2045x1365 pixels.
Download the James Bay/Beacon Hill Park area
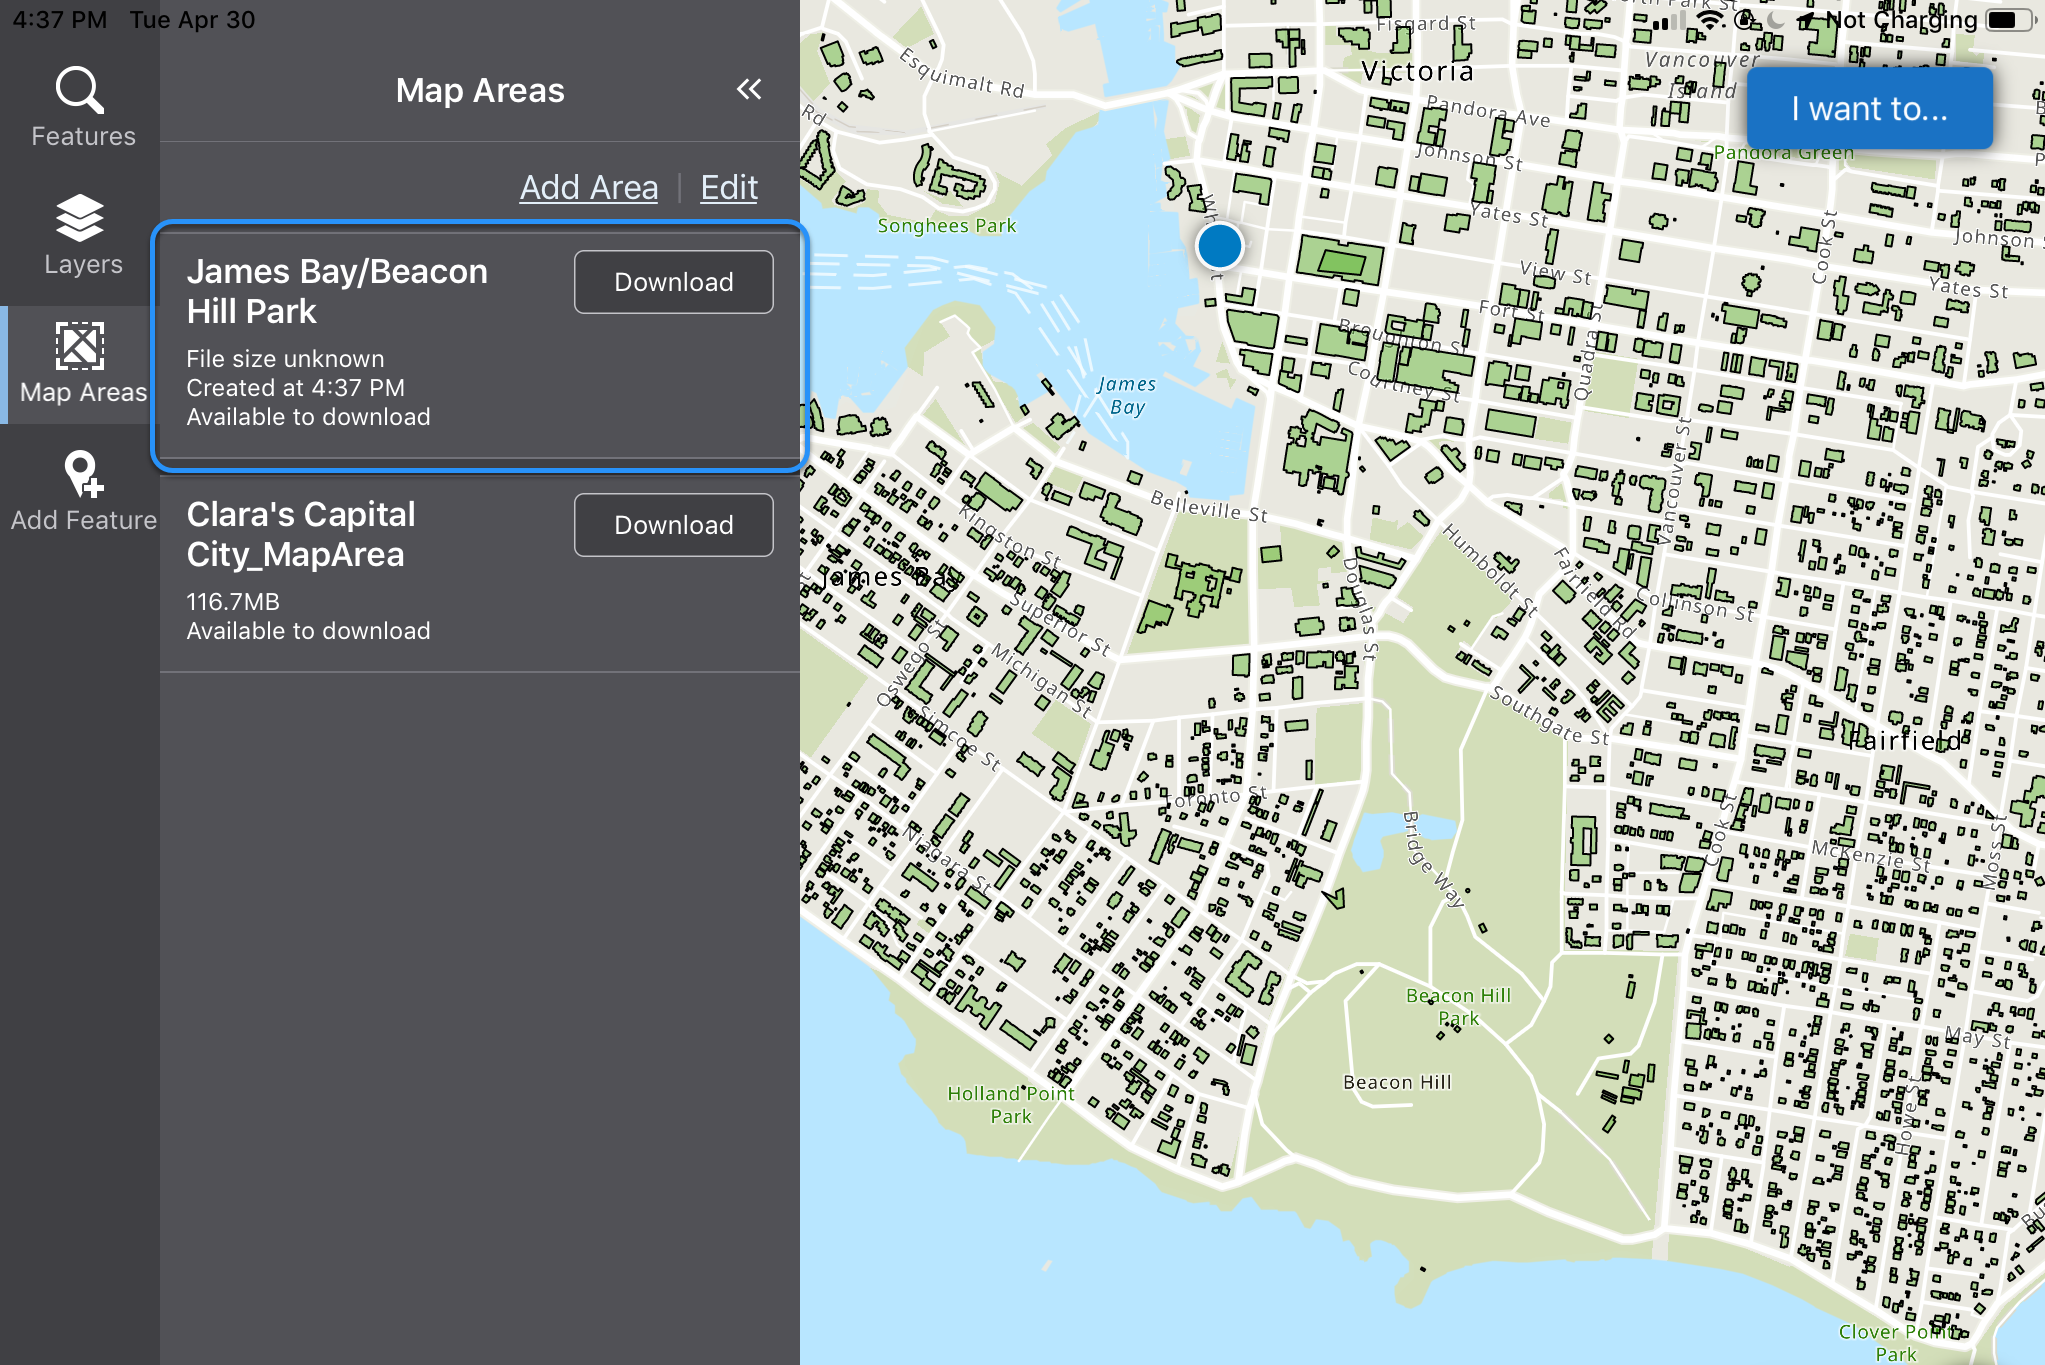(674, 282)
